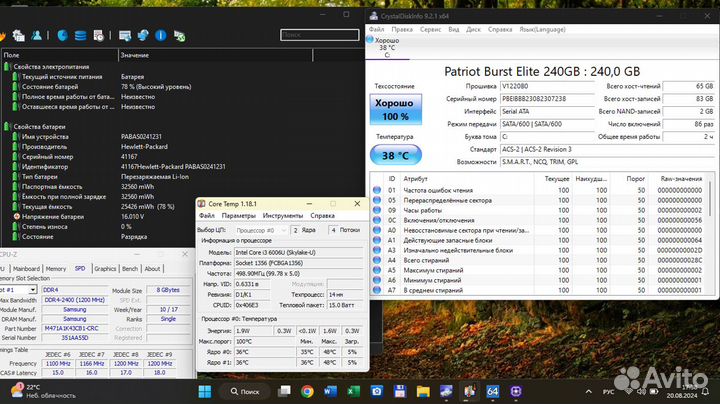
Task: Click the Прошивка field showing V122080
Action: click(x=546, y=86)
